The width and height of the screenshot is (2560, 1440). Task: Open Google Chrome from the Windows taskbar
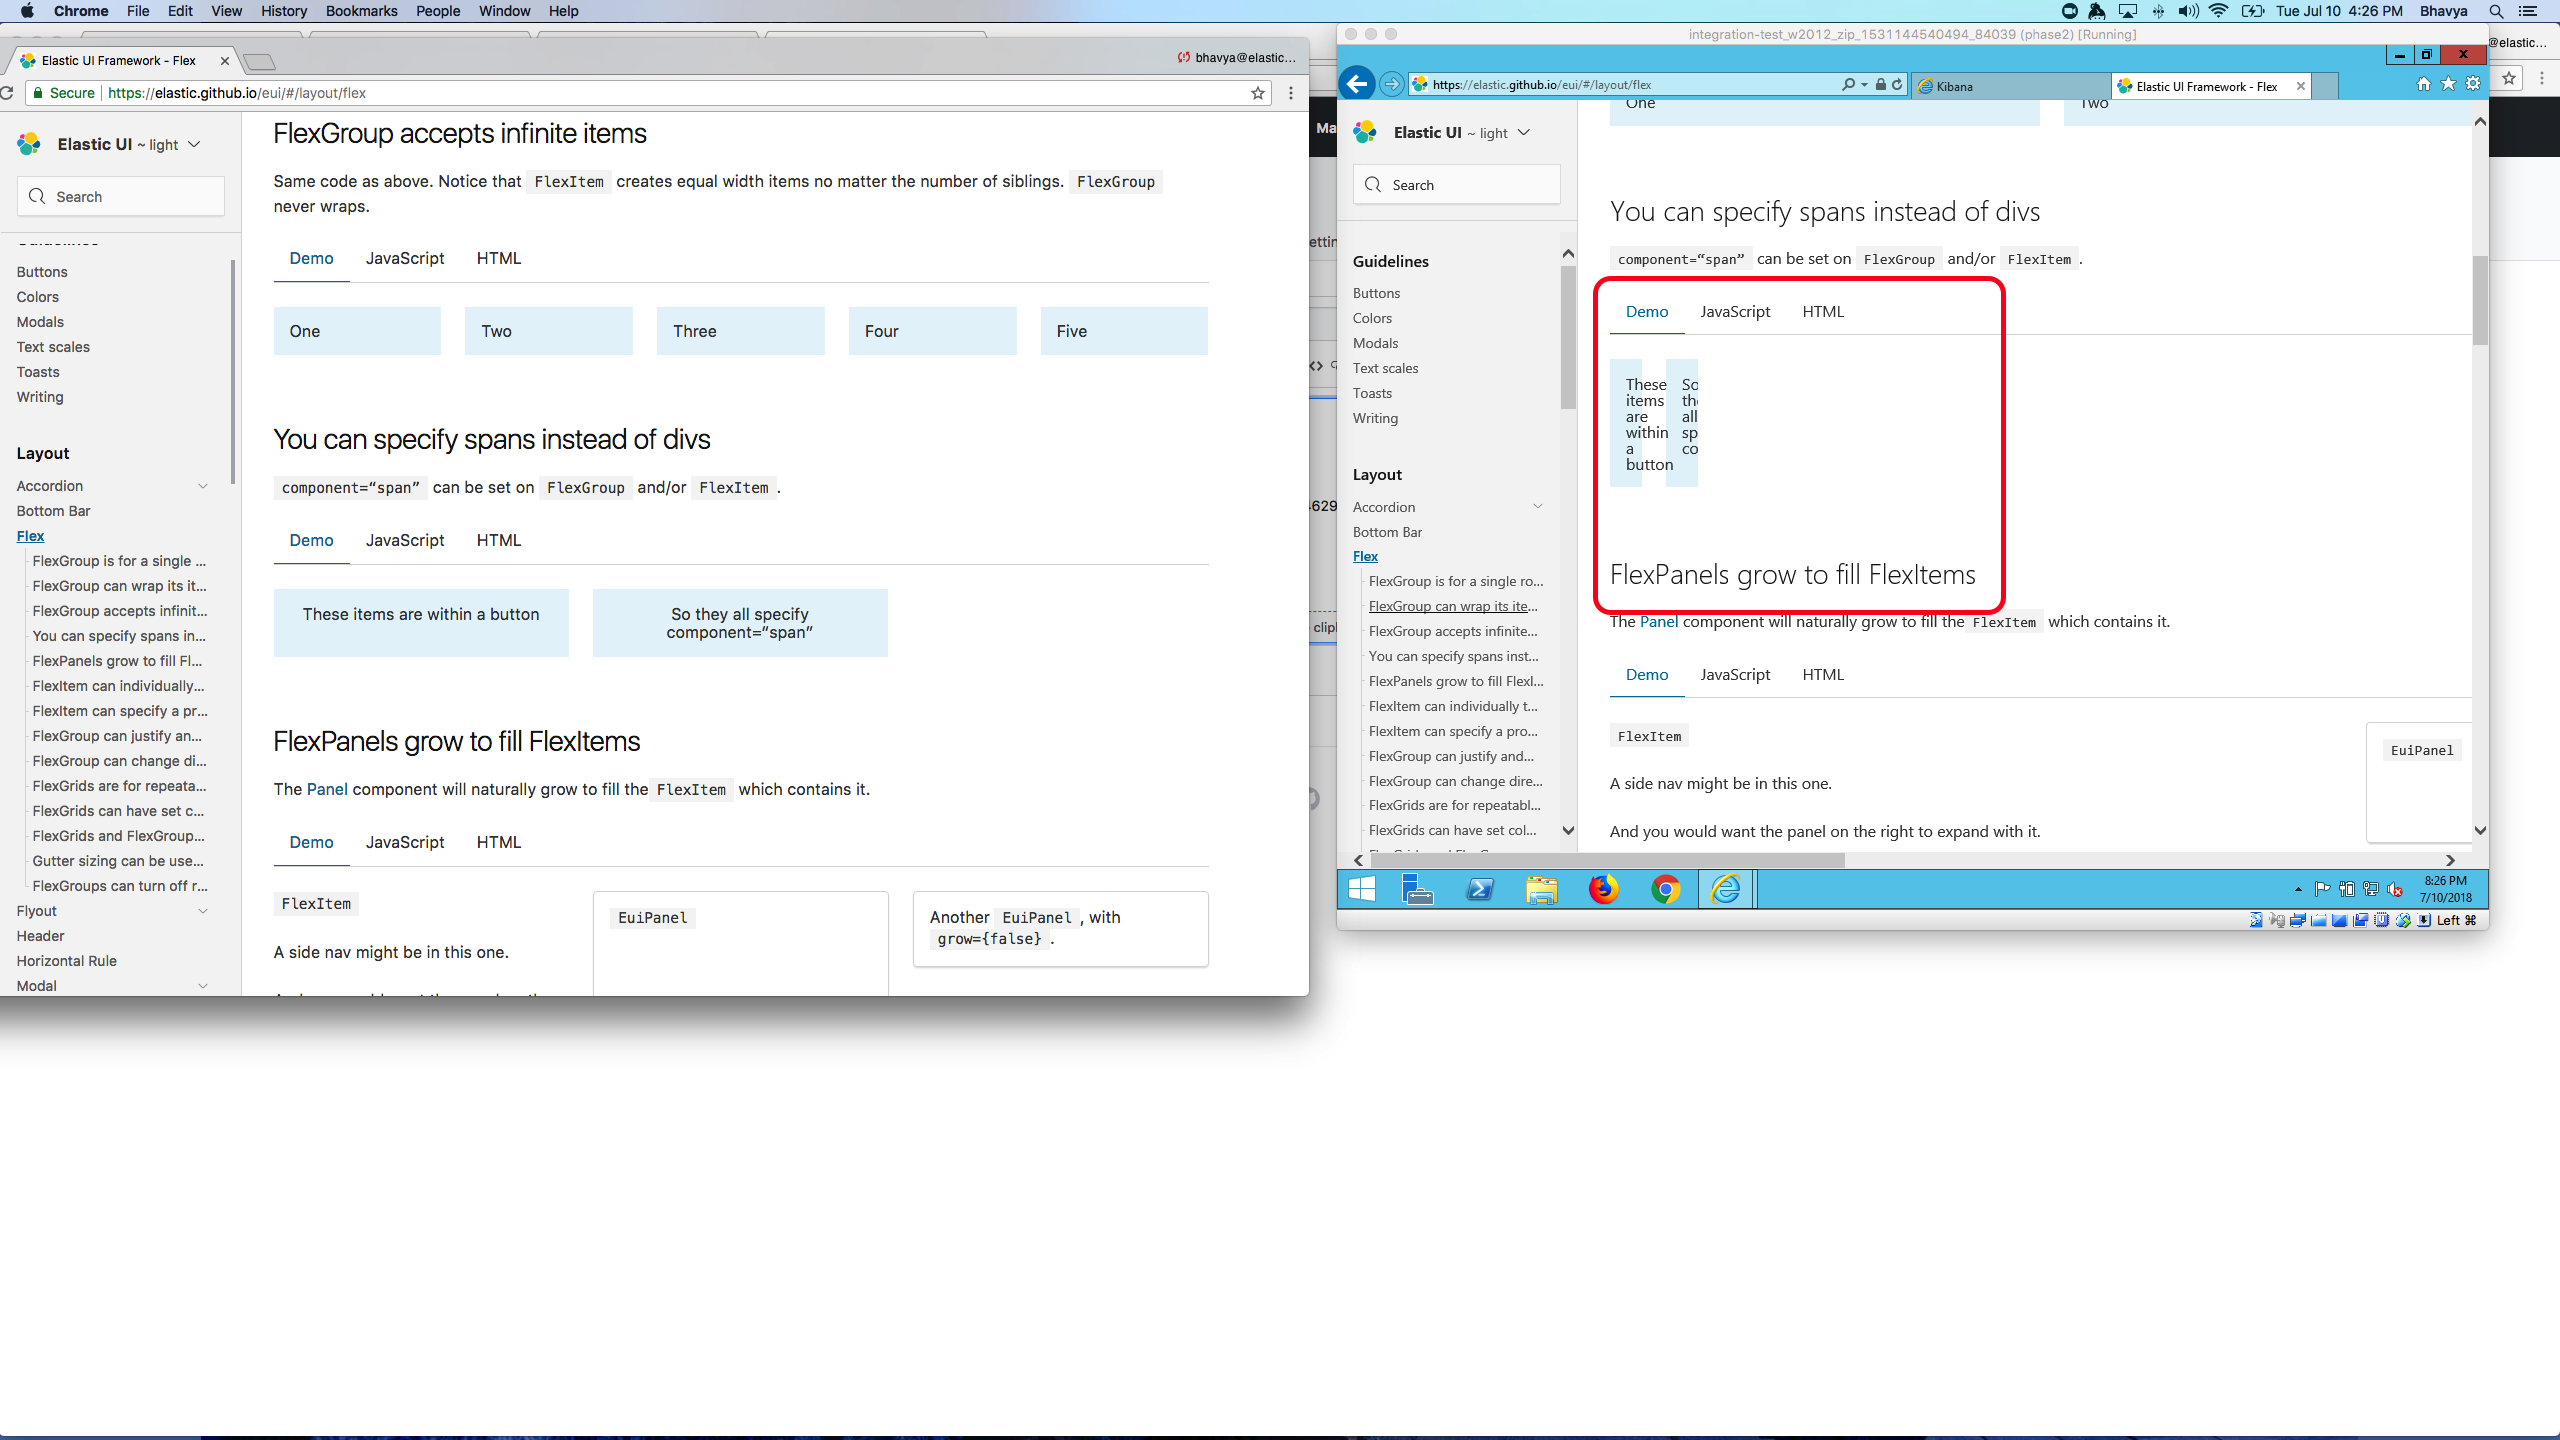coord(1666,889)
